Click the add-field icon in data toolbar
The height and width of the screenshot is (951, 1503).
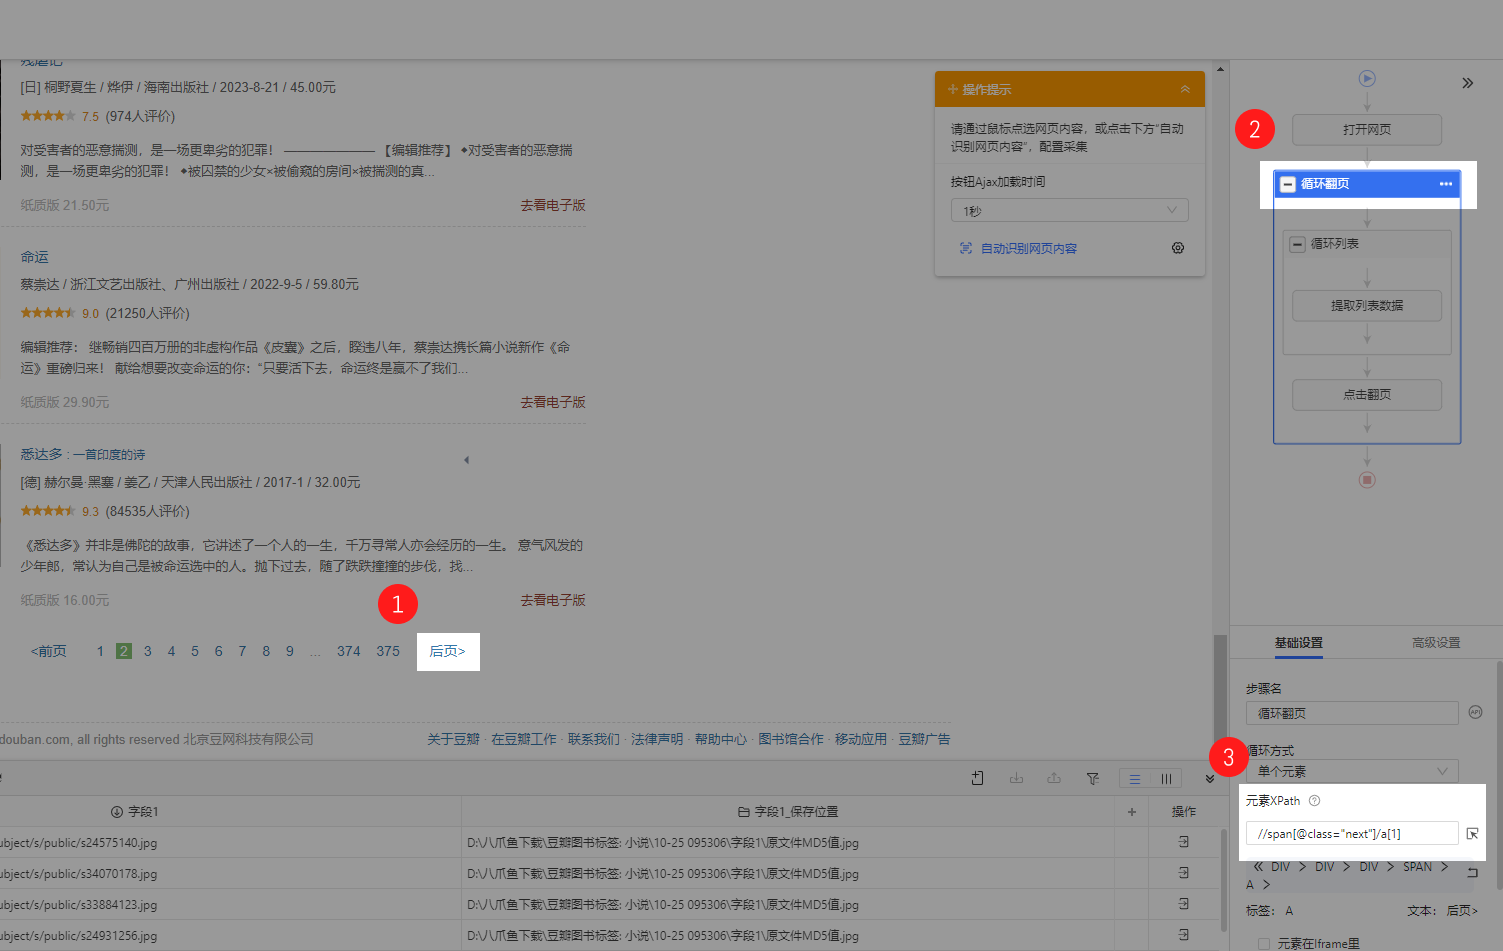(x=978, y=778)
